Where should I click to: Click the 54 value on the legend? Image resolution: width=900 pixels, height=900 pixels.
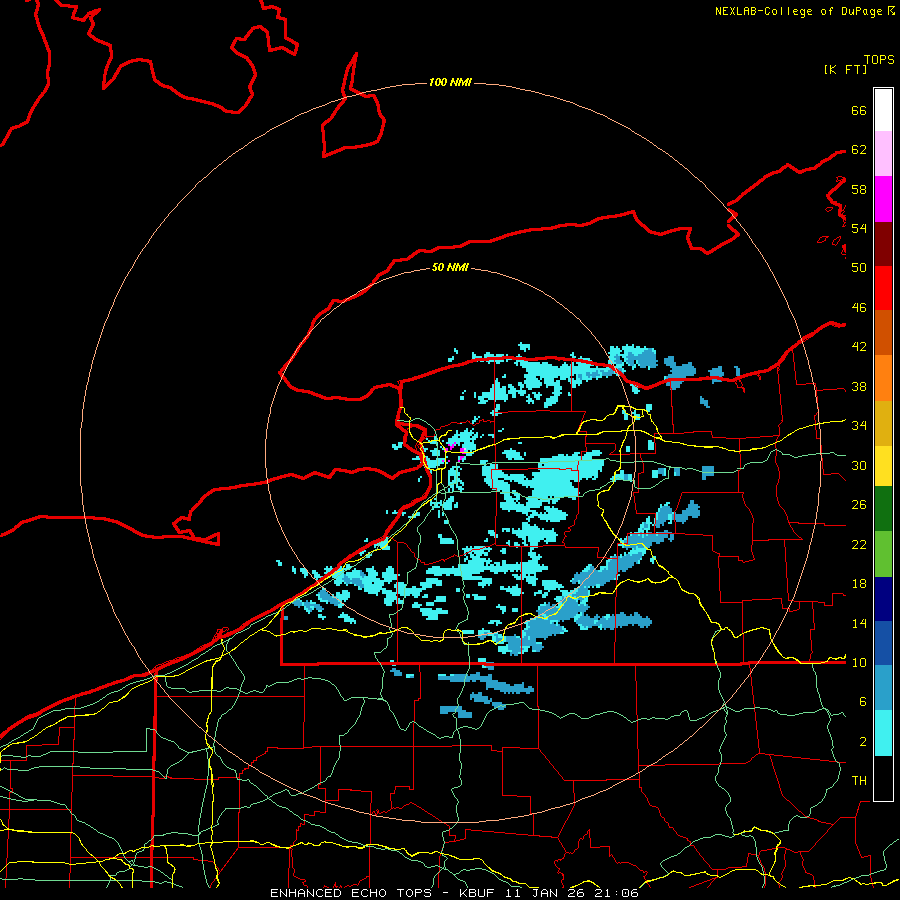(859, 228)
